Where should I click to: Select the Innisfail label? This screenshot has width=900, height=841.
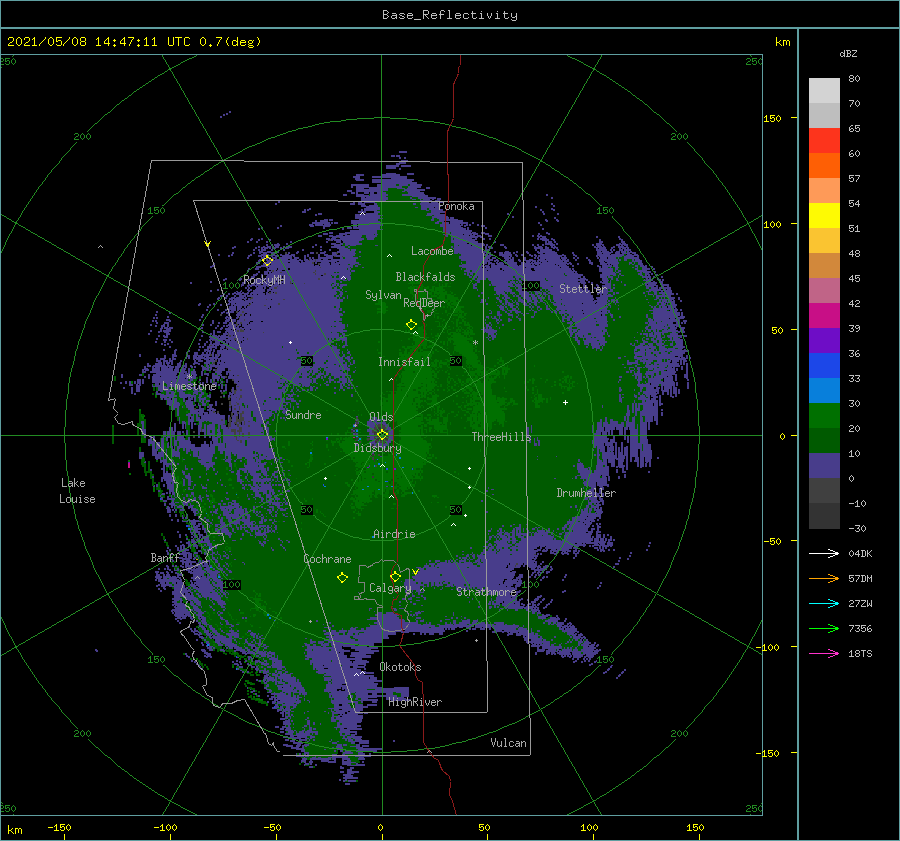point(404,362)
